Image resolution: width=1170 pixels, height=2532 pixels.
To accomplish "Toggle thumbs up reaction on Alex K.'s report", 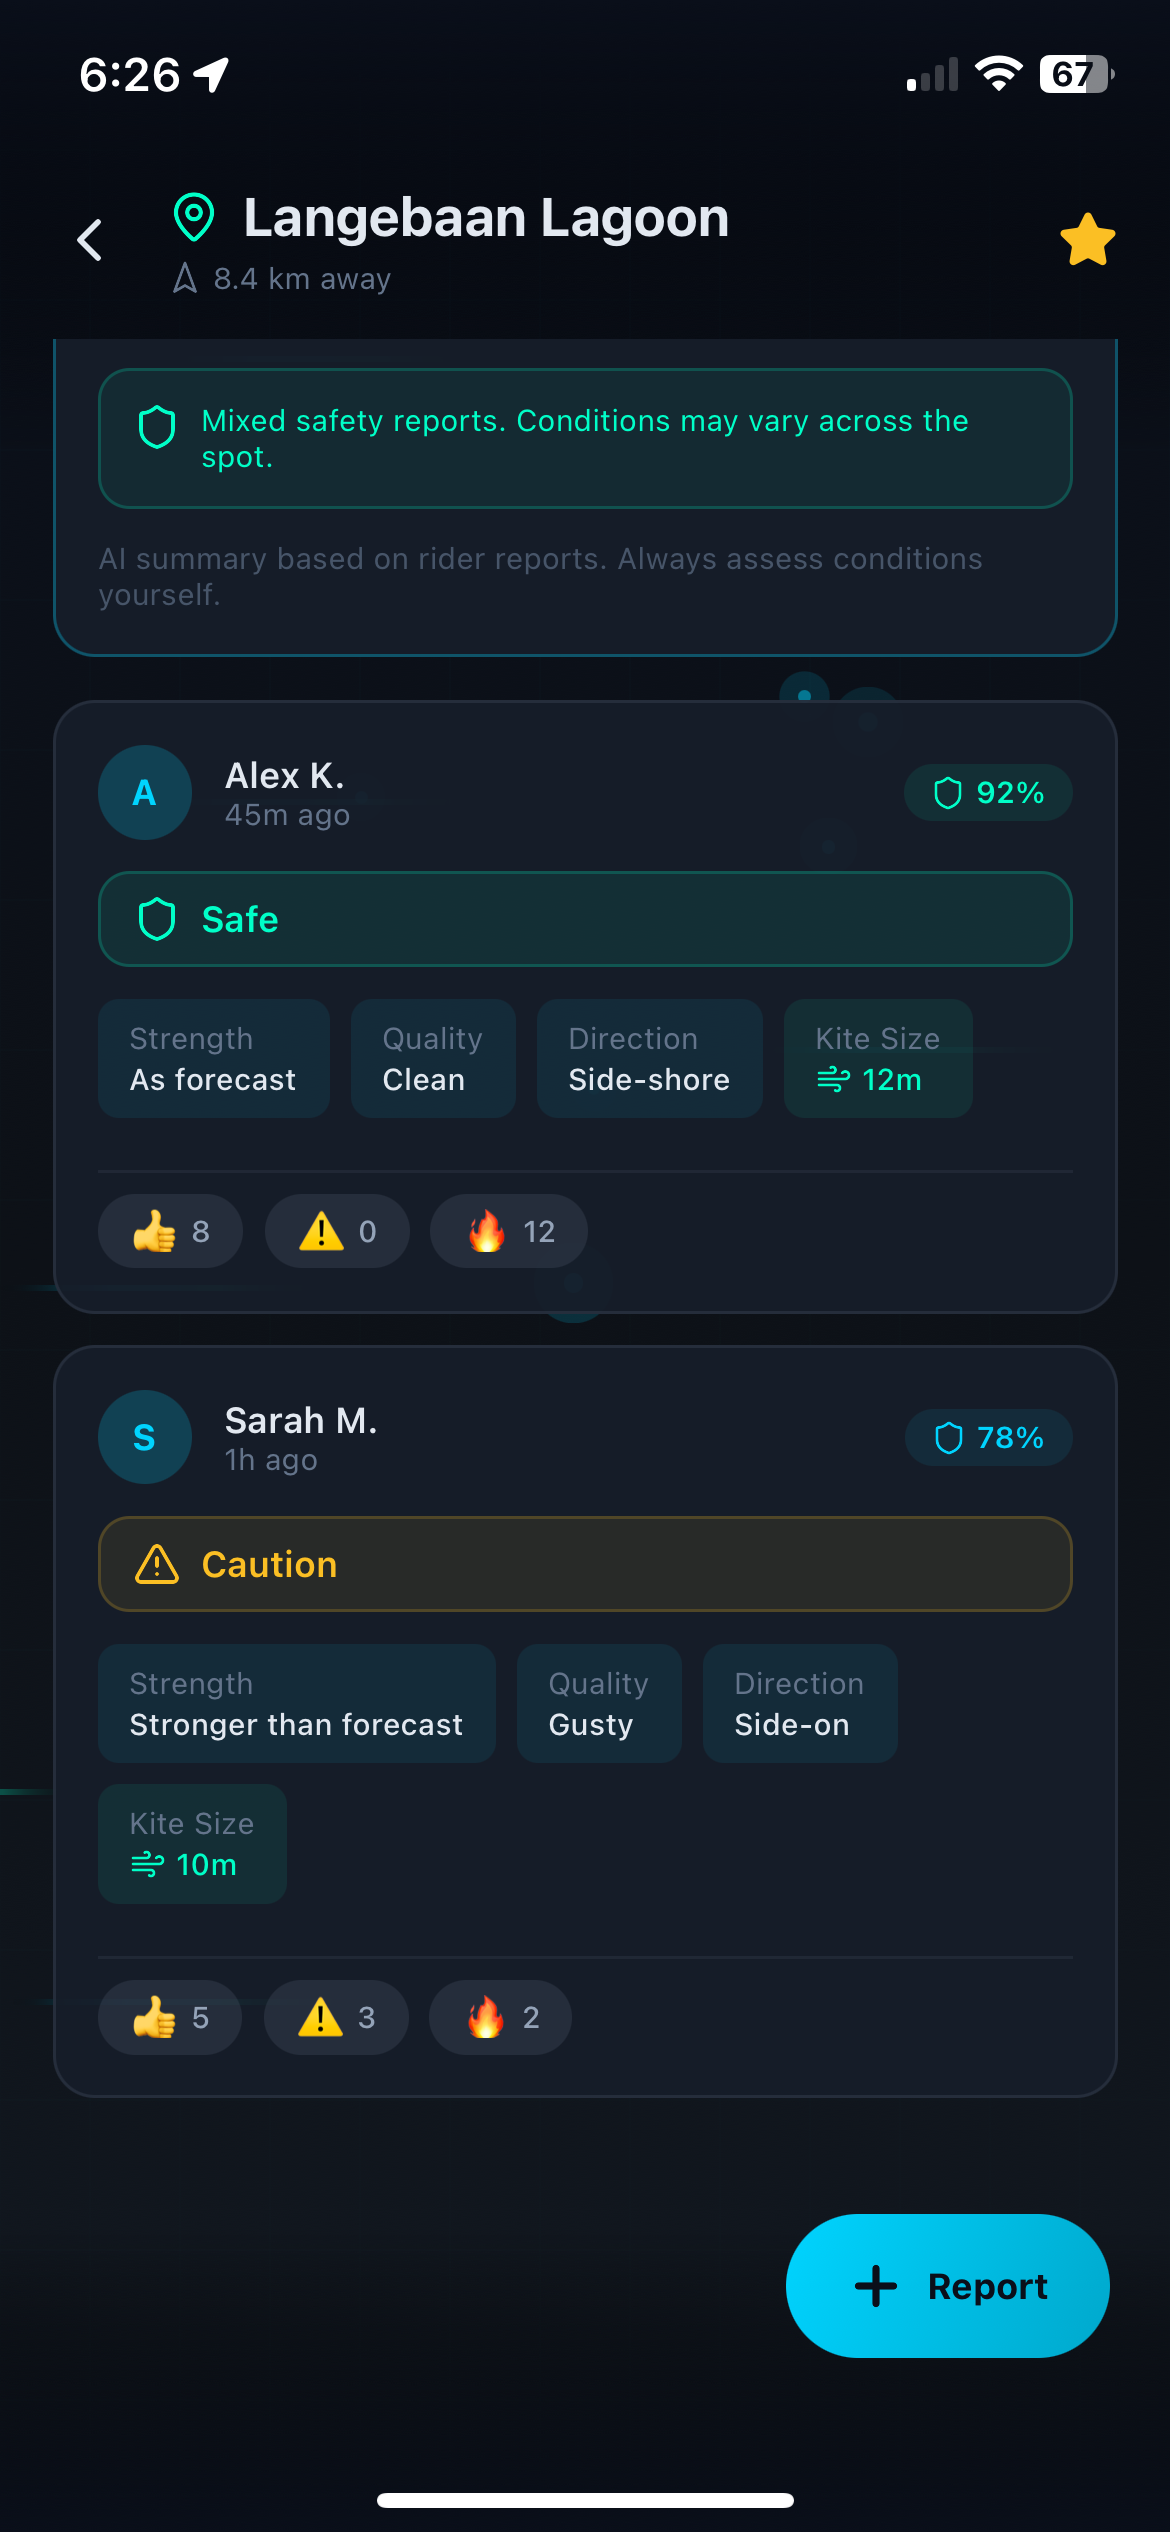I will click(x=169, y=1231).
